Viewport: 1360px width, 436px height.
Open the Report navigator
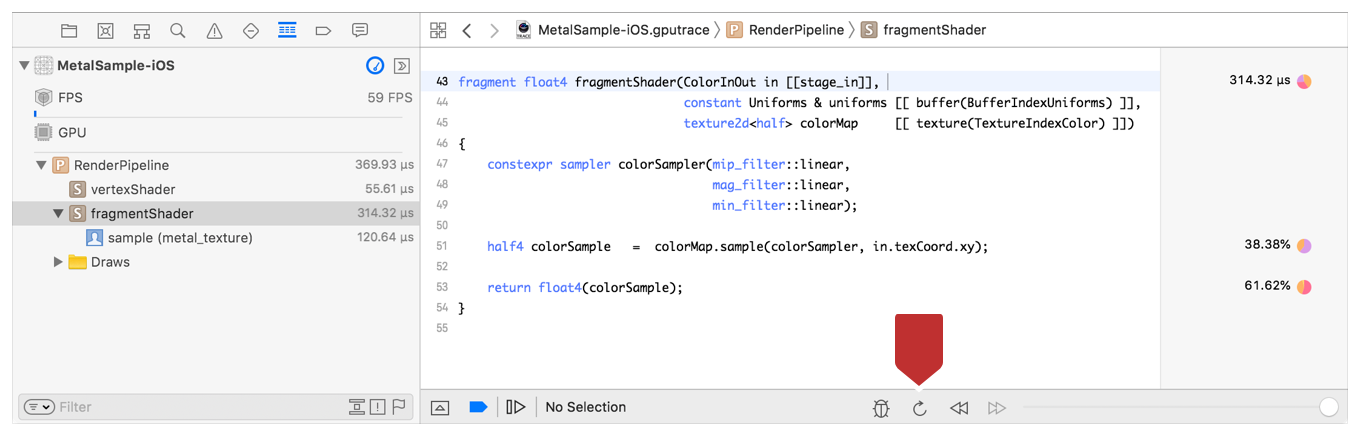[x=360, y=31]
